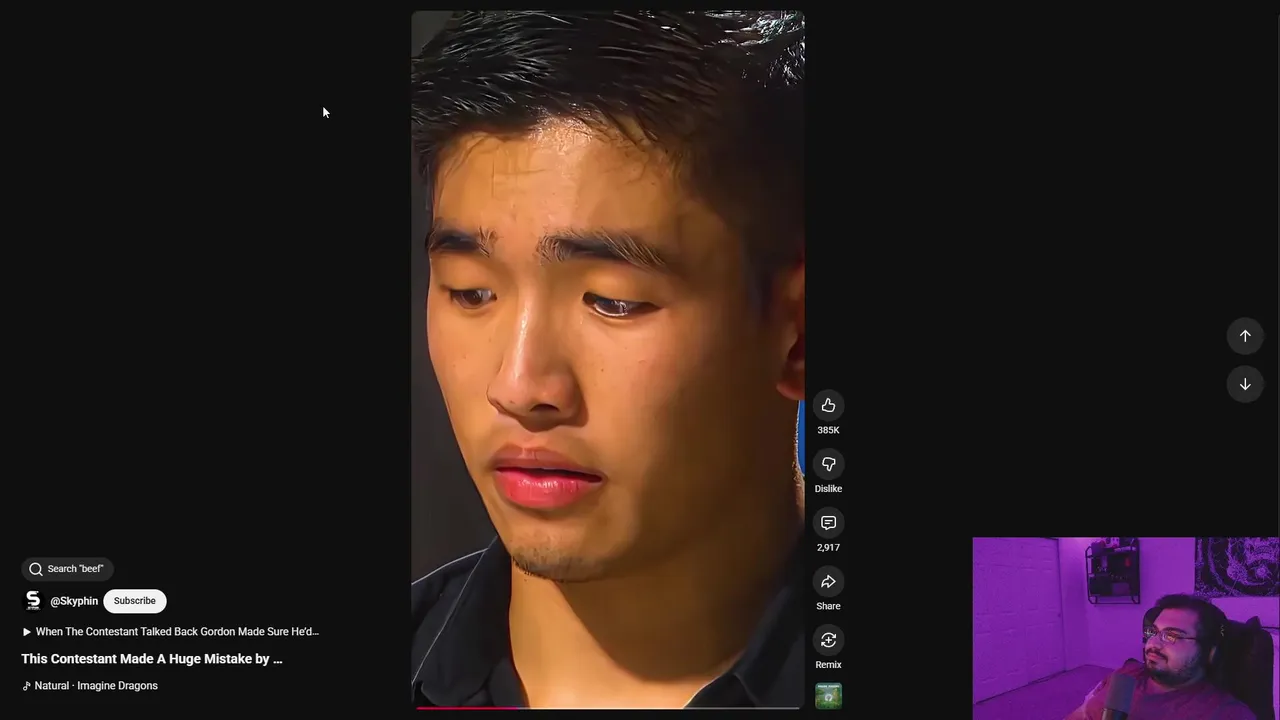
Task: Dislike the short video
Action: [x=828, y=464]
